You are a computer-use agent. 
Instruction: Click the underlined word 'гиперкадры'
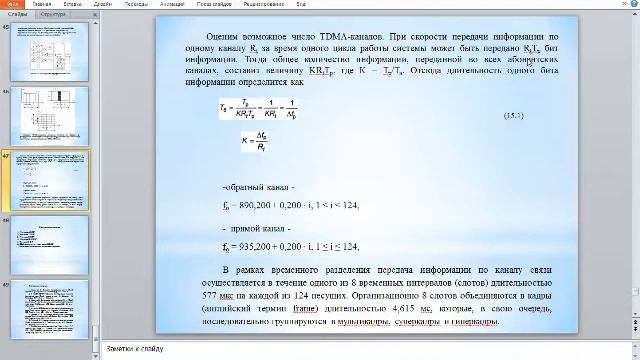[475, 322]
